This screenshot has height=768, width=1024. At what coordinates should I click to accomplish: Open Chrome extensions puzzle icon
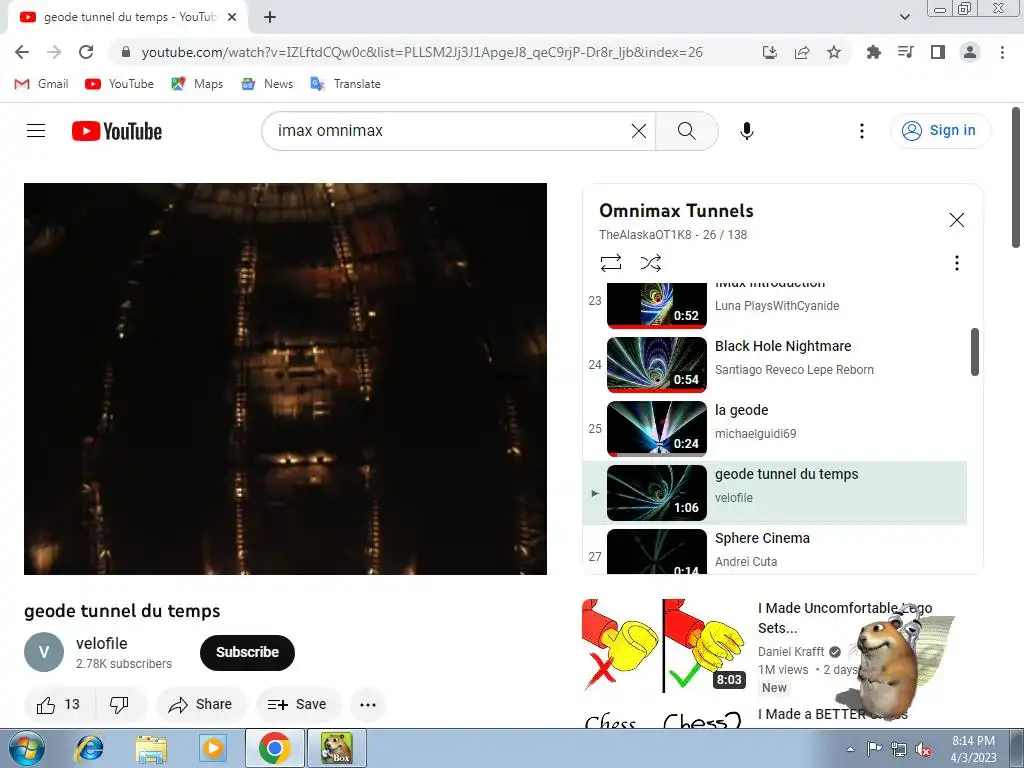click(873, 52)
